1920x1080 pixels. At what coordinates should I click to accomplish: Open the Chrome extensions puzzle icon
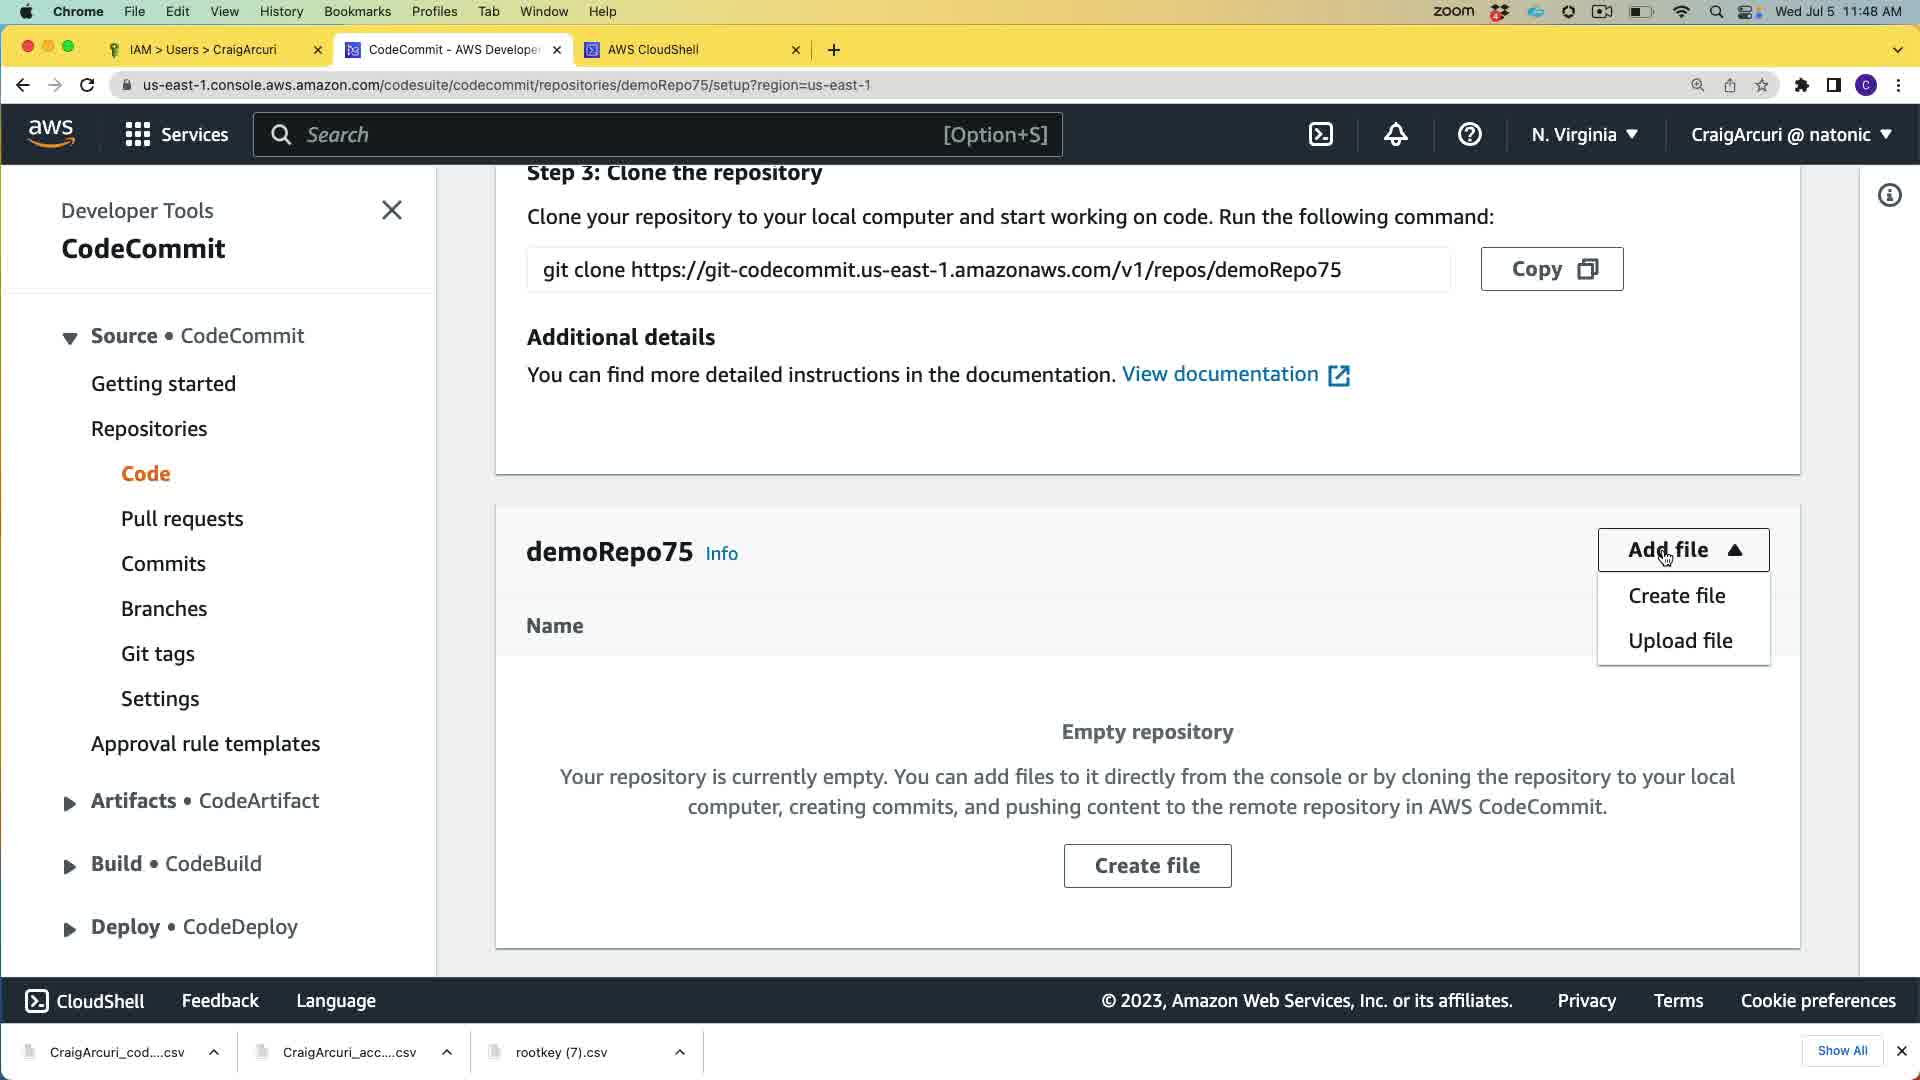coord(1801,85)
